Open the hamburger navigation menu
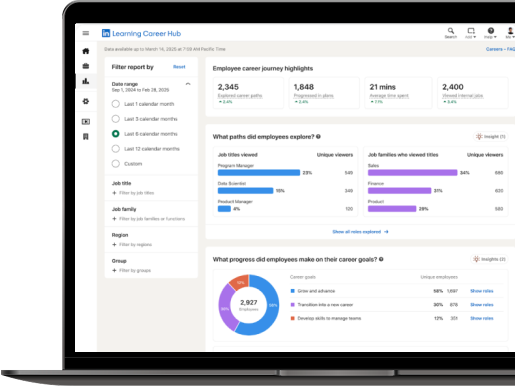The image size is (515, 386). [x=86, y=33]
